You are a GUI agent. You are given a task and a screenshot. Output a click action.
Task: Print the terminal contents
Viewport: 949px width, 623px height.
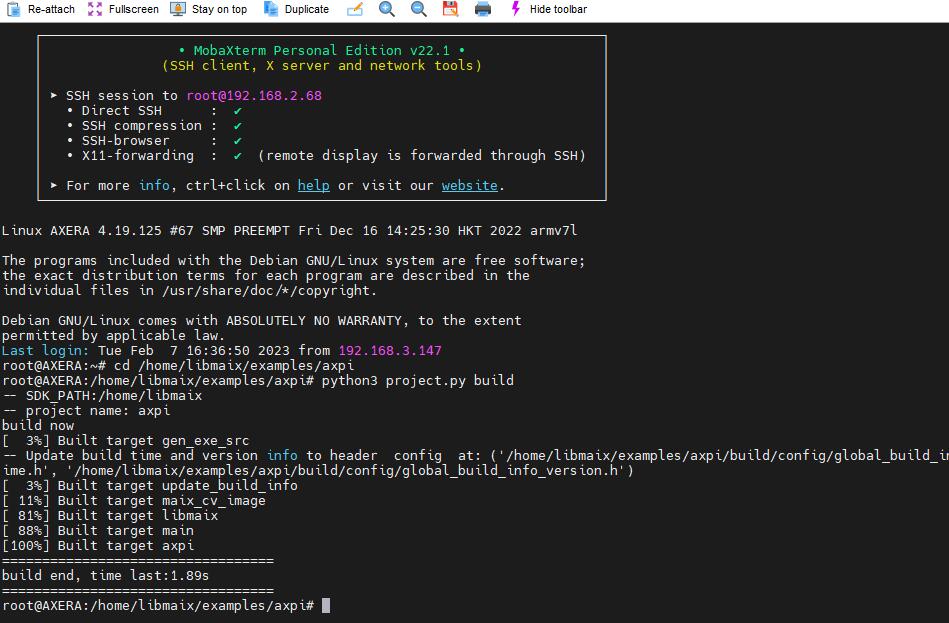coord(482,9)
